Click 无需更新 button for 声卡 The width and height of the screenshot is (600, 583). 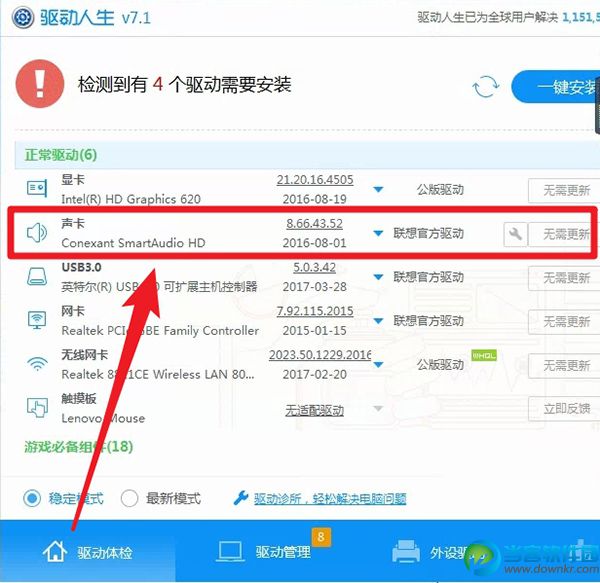[x=564, y=234]
